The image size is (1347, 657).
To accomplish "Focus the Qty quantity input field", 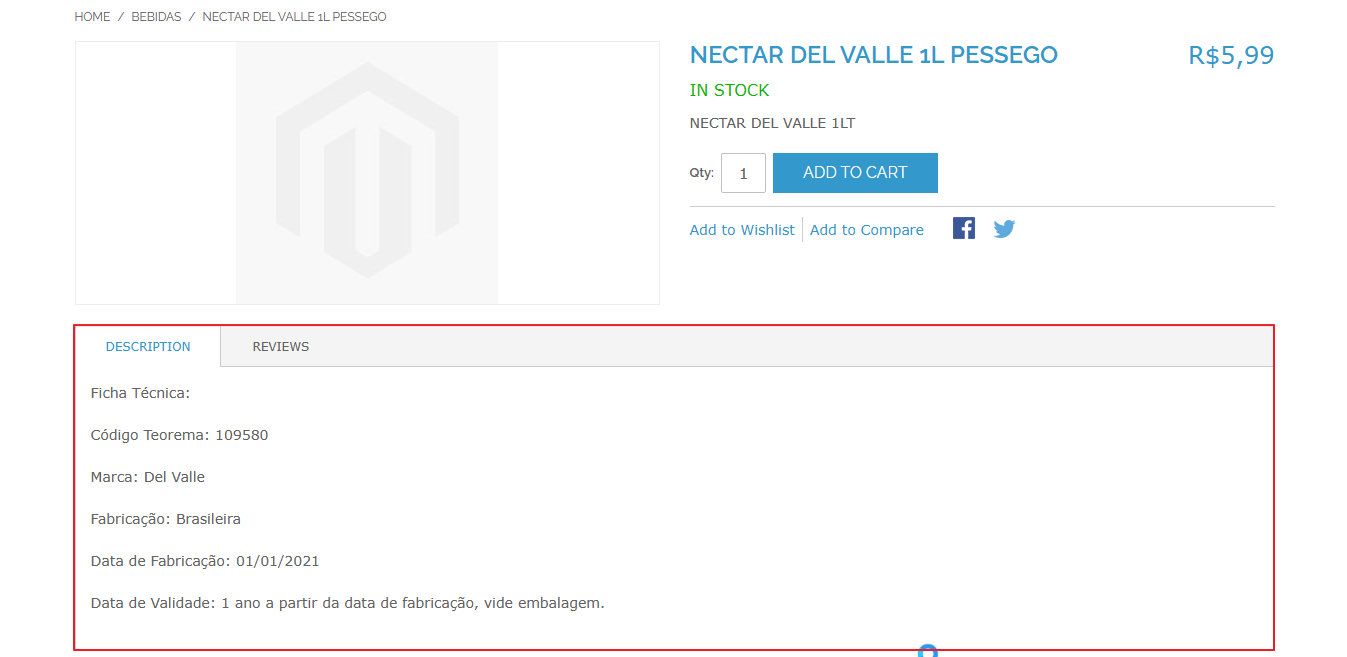I will 743,173.
